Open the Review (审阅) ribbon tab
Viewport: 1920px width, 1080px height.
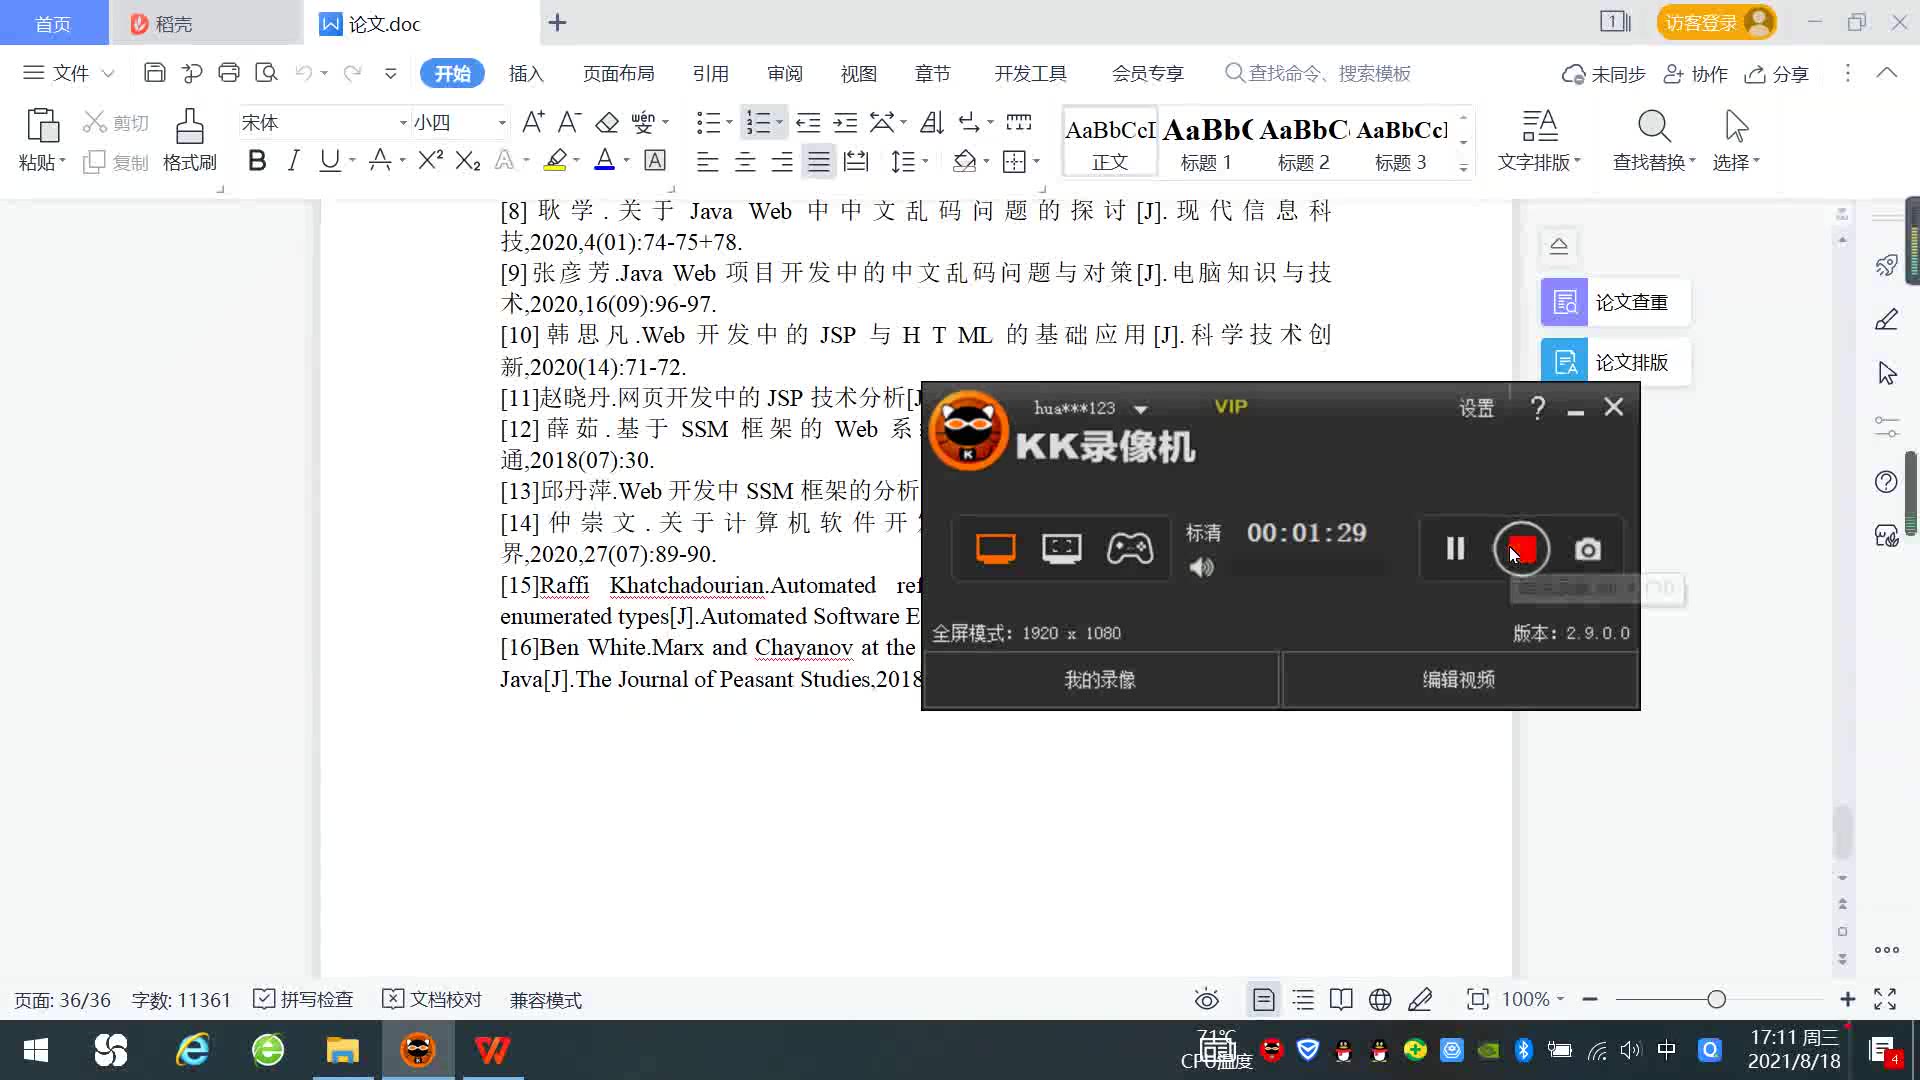click(784, 73)
